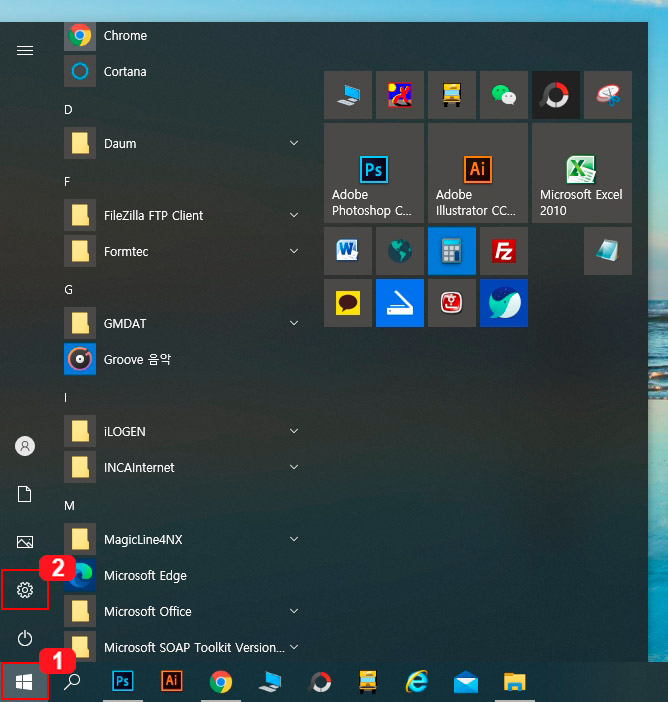
Task: Open taskbar search magnifier
Action: click(x=72, y=682)
